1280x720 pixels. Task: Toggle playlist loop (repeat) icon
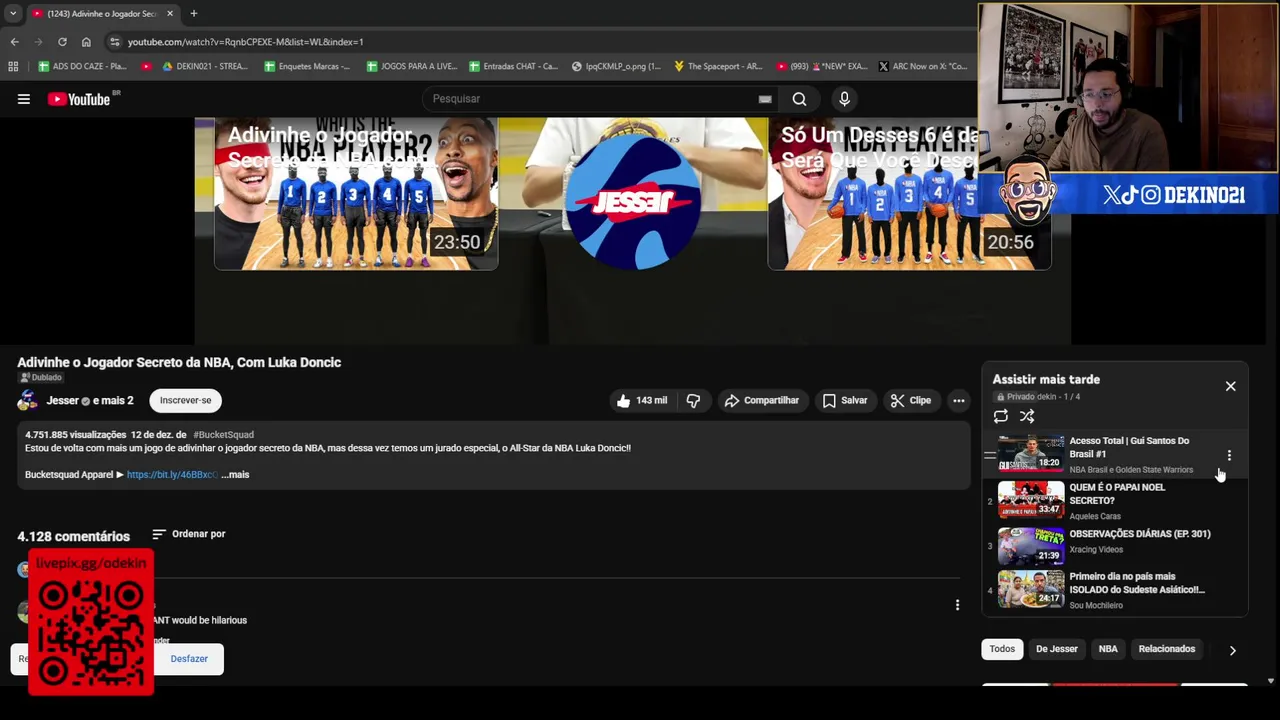[1001, 416]
